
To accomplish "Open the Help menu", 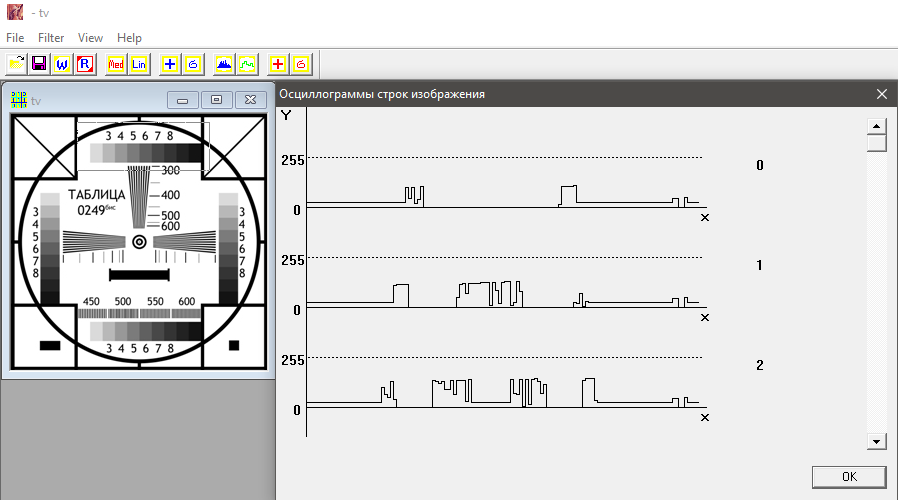I will [129, 38].
